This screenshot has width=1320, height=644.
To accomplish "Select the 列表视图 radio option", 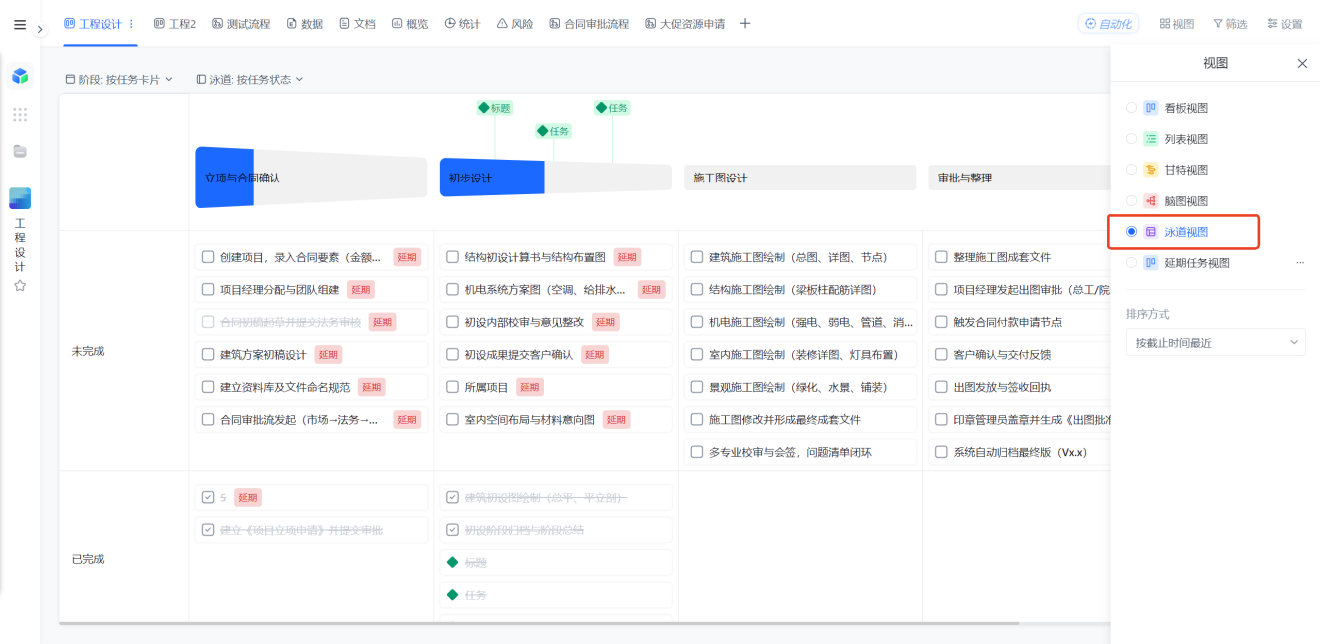I will pos(1131,139).
